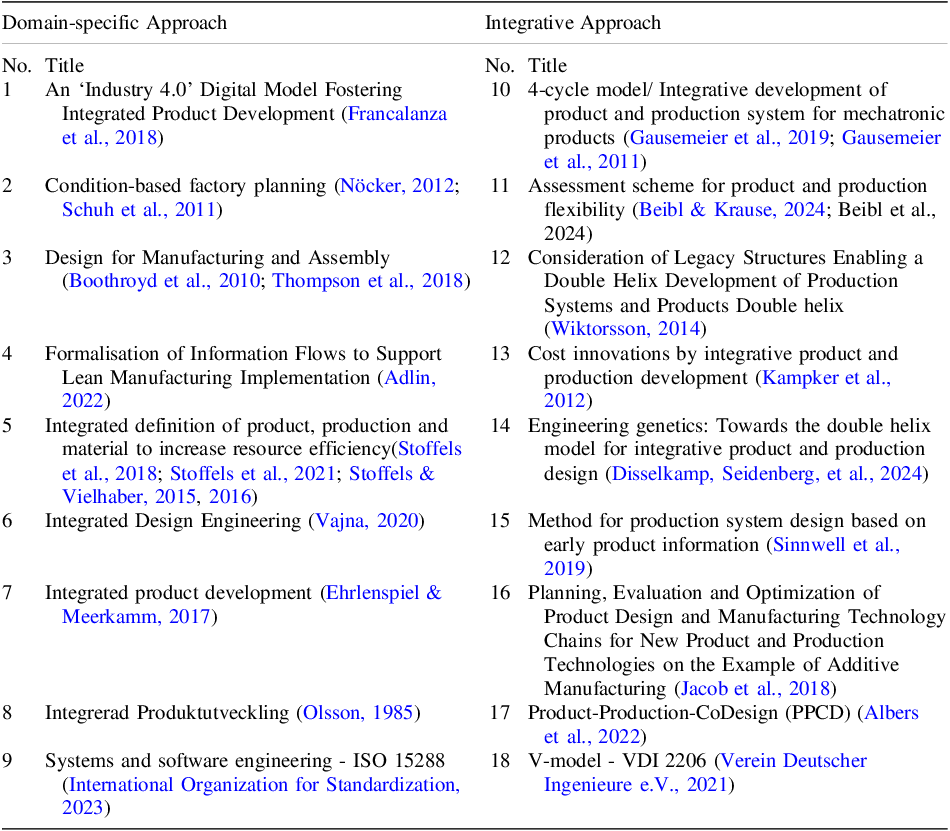The height and width of the screenshot is (831, 950).
Task: Open the Albers et al., 2022 reference
Action: tap(891, 712)
